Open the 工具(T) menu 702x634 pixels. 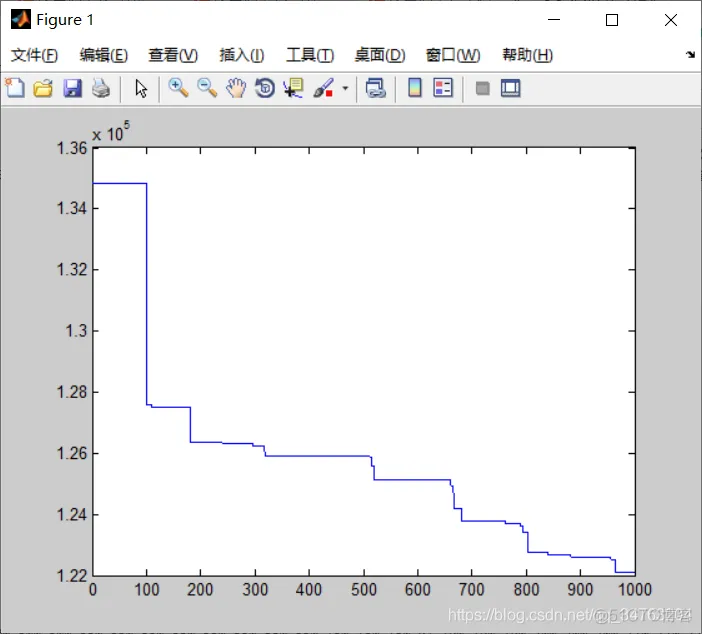tap(310, 55)
